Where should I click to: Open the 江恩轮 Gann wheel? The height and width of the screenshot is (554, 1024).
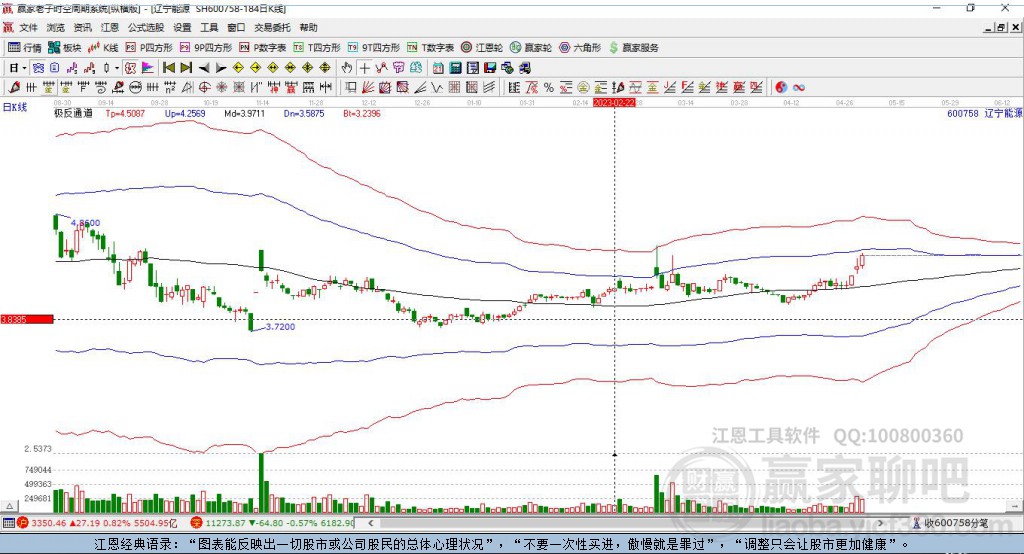click(482, 48)
